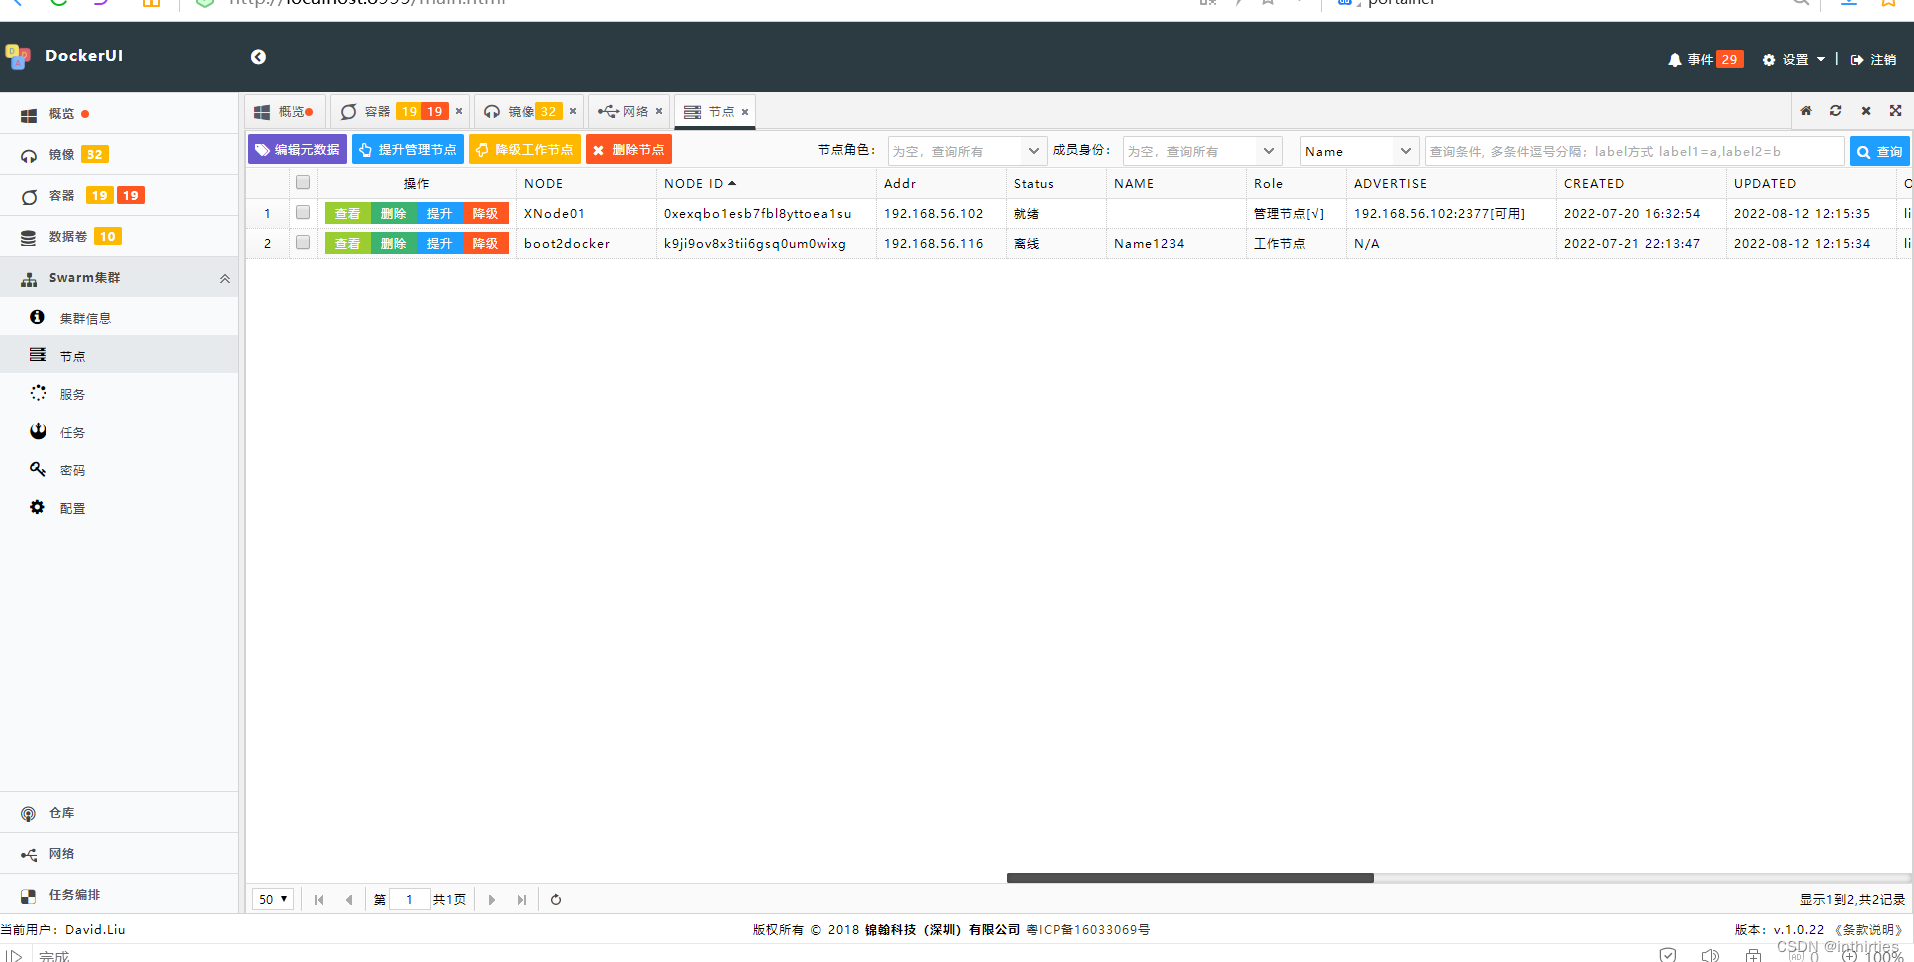Click the horizontal scrollbar thumb
Viewport: 1914px width, 962px height.
click(1190, 878)
